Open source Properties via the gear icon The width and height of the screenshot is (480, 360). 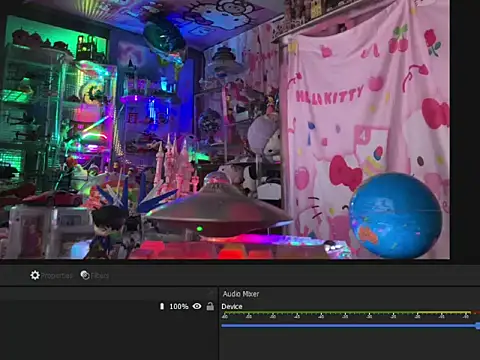[x=35, y=275]
